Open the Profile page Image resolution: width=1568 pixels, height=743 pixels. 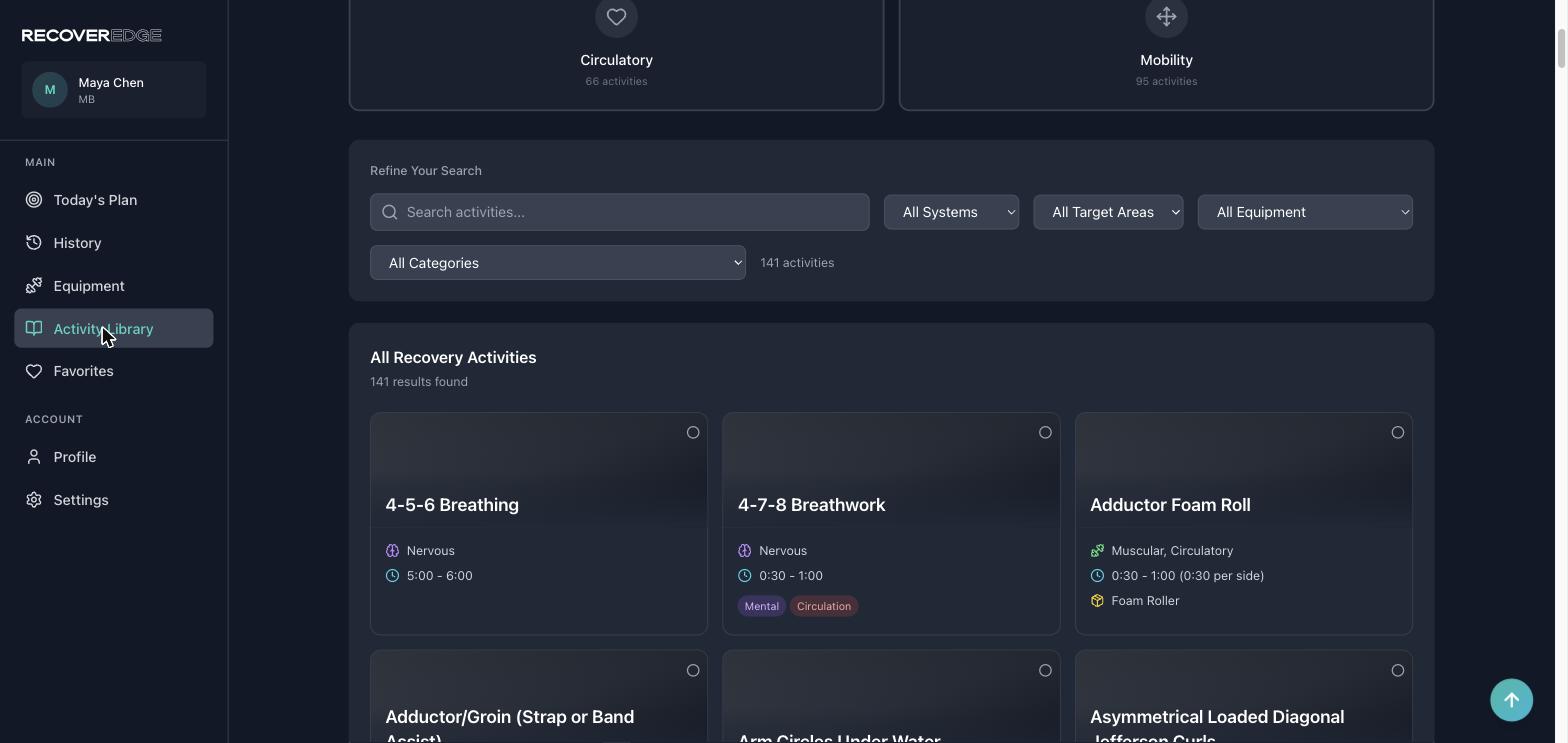coord(114,457)
